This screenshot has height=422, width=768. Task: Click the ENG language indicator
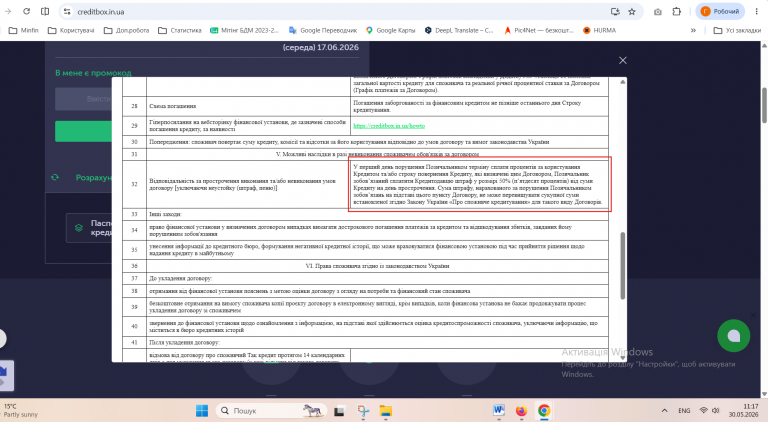[684, 411]
